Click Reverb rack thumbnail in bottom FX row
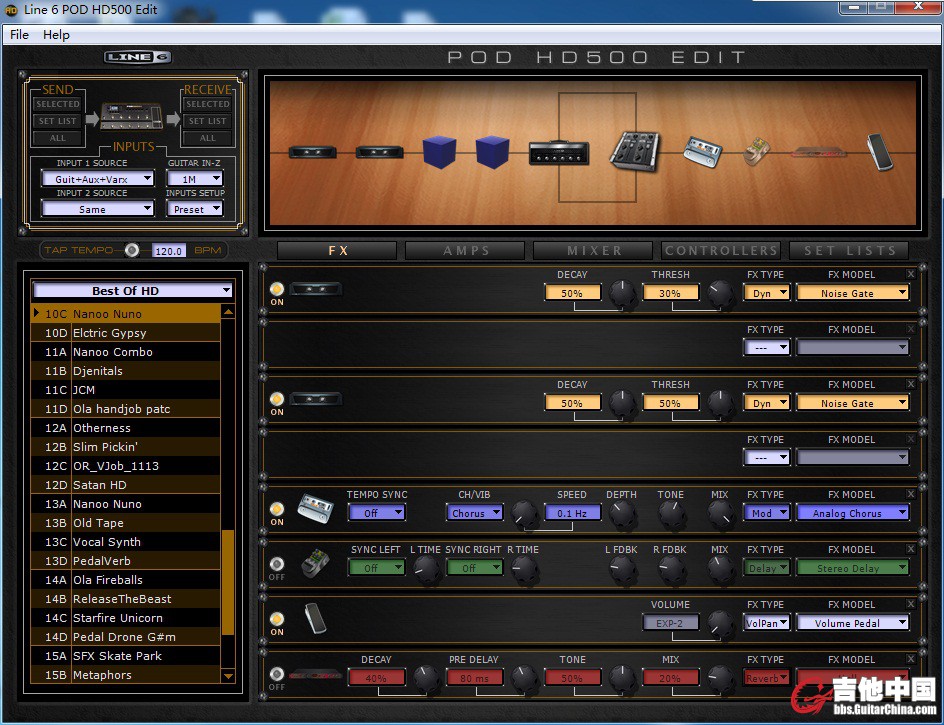The width and height of the screenshot is (944, 725). [316, 675]
